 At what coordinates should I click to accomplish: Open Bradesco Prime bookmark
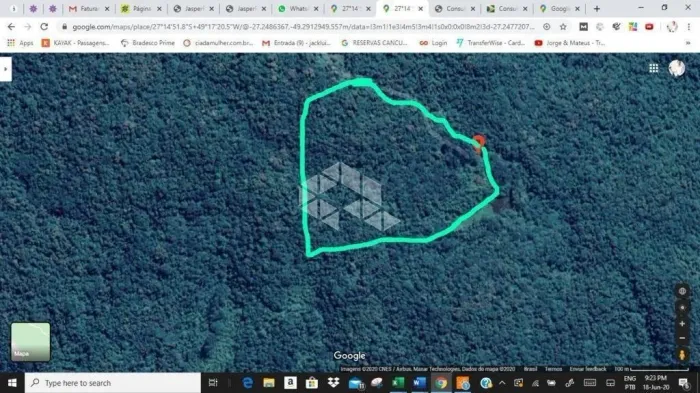click(148, 43)
